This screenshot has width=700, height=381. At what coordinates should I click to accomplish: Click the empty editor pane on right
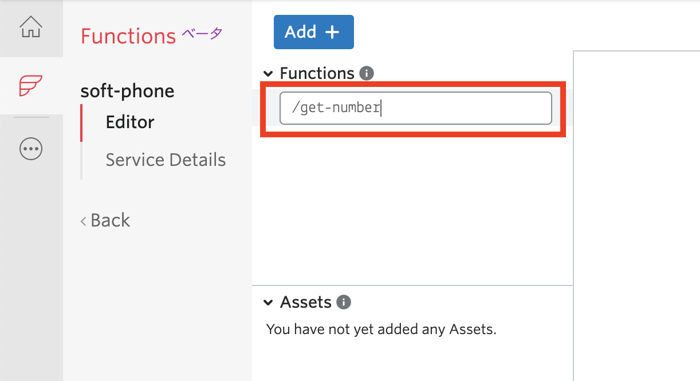tap(637, 216)
